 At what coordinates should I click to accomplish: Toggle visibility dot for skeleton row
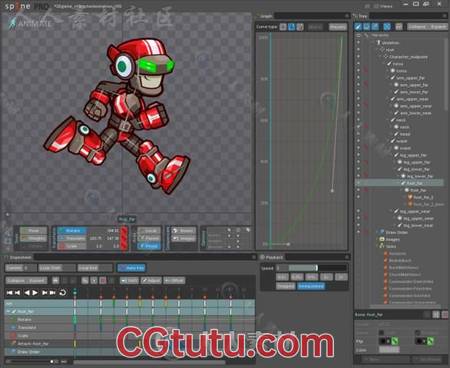coord(358,43)
